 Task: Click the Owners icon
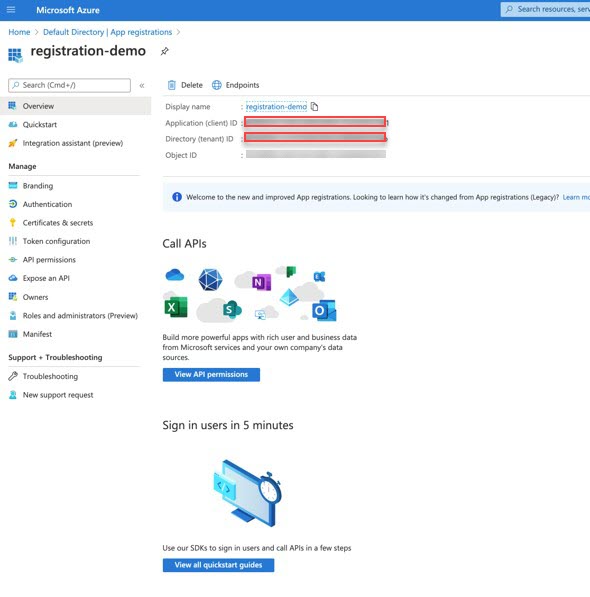click(13, 297)
